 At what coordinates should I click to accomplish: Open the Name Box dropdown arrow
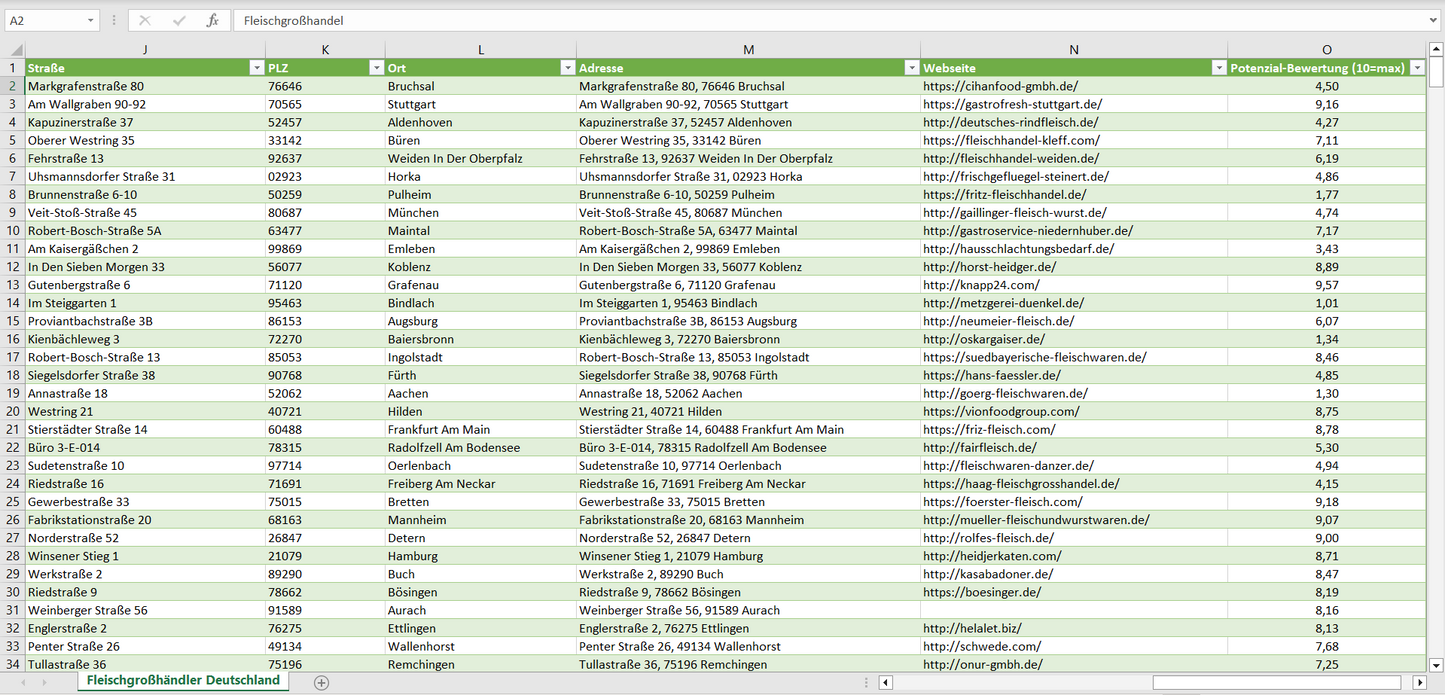91,20
